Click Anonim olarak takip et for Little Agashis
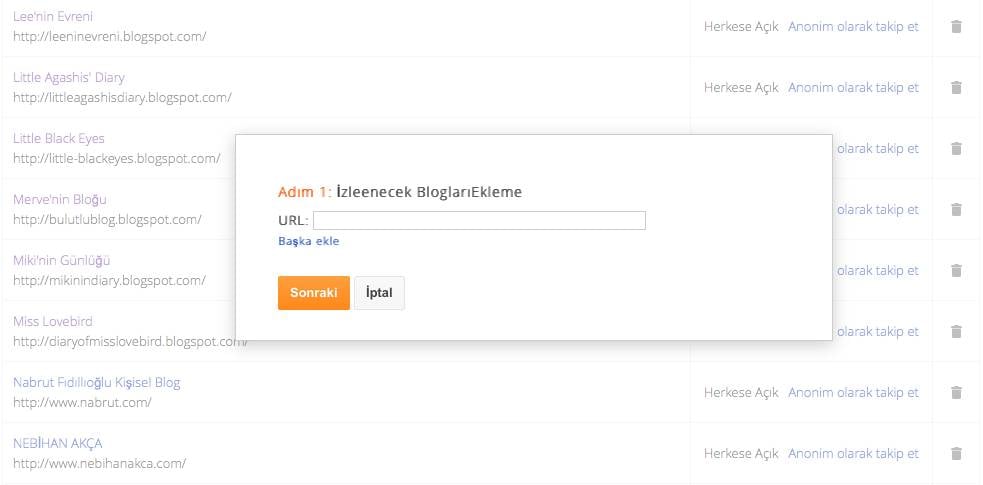 [x=853, y=88]
